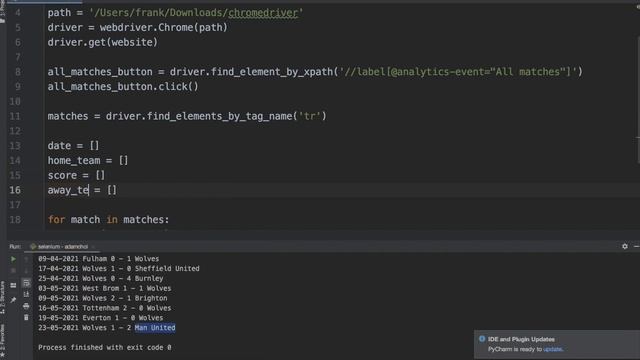Screen dimensions: 640x360
Task: Toggle scroll to end of console output
Action: [27, 294]
